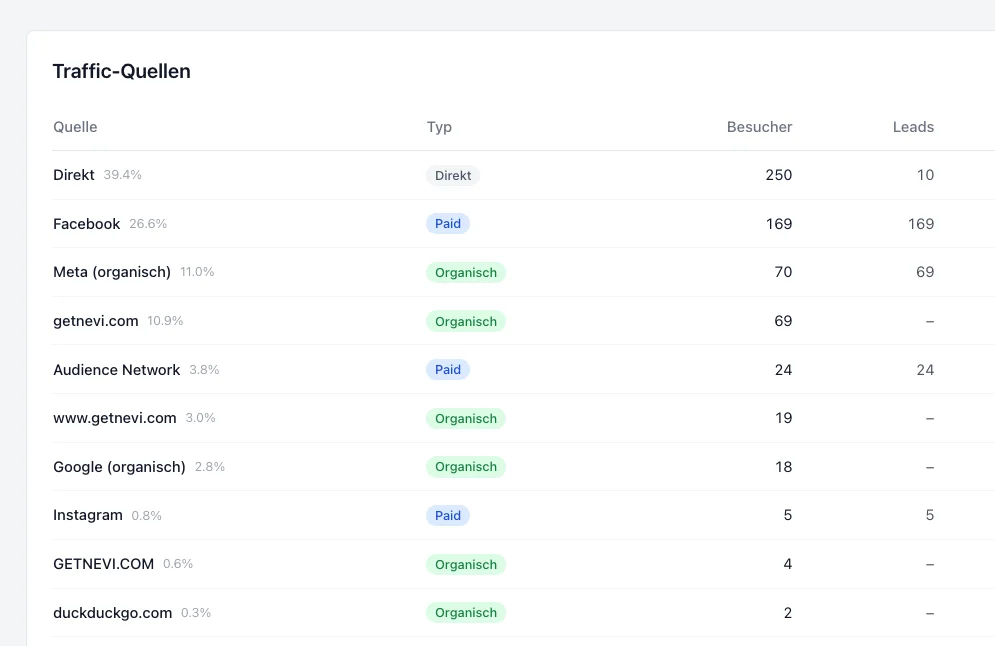Click the Quelle column header
This screenshot has height=646, width=995.
(75, 127)
